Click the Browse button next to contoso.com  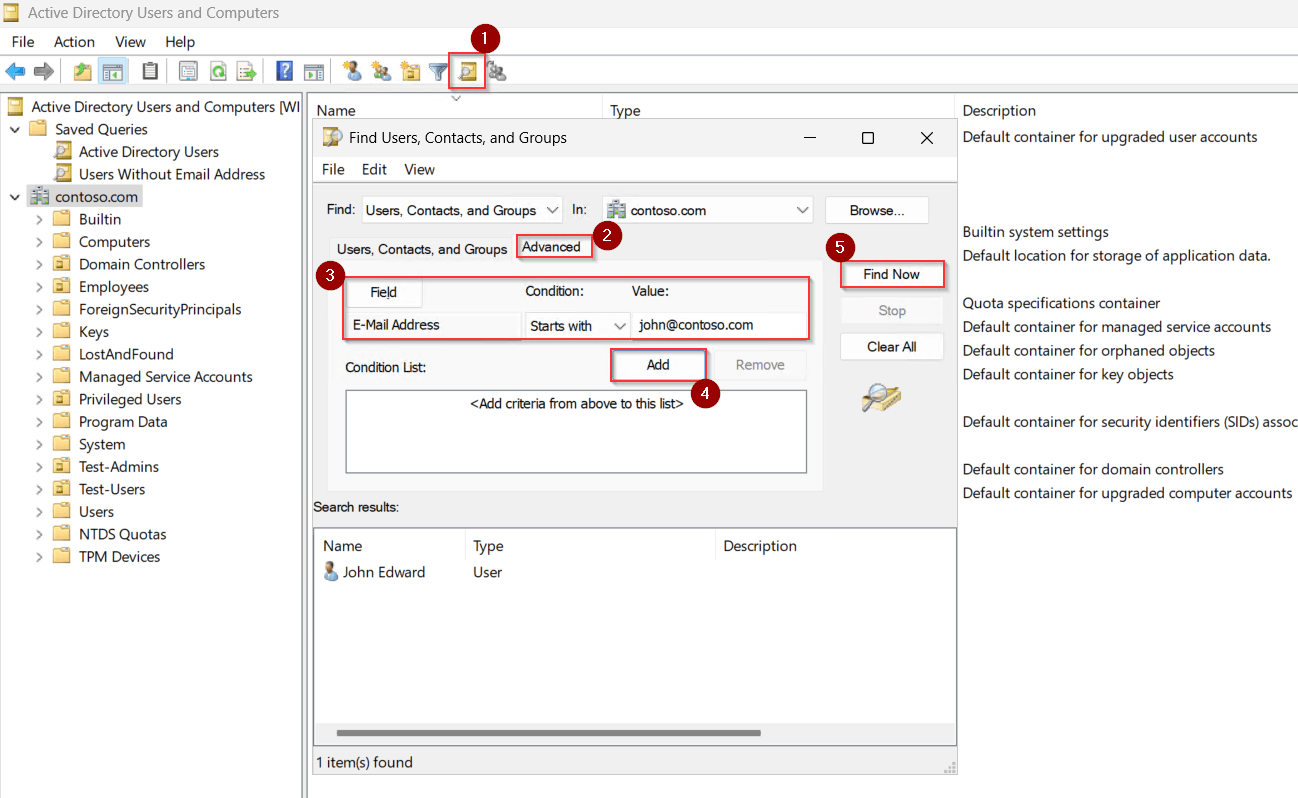coord(876,210)
